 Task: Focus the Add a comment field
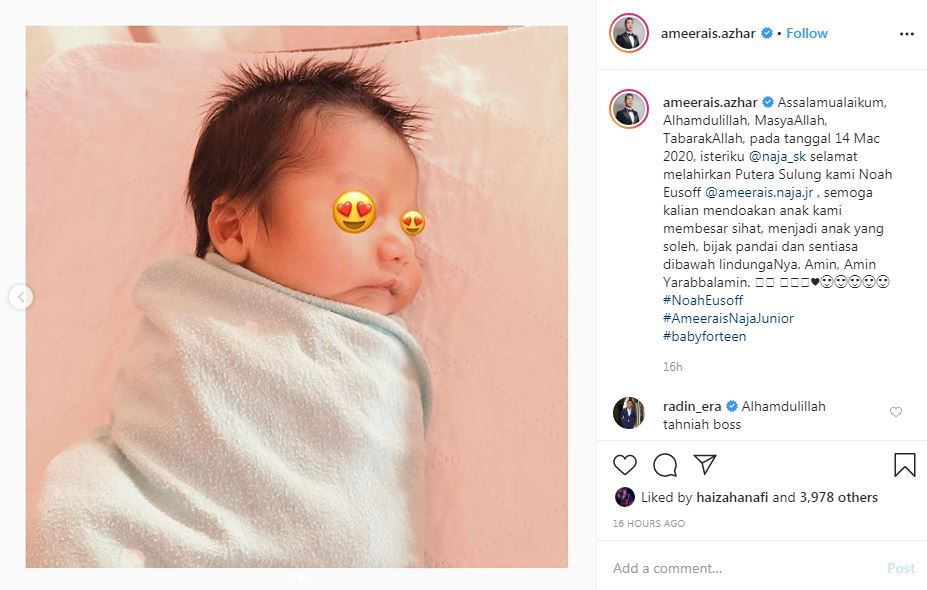pyautogui.click(x=745, y=569)
